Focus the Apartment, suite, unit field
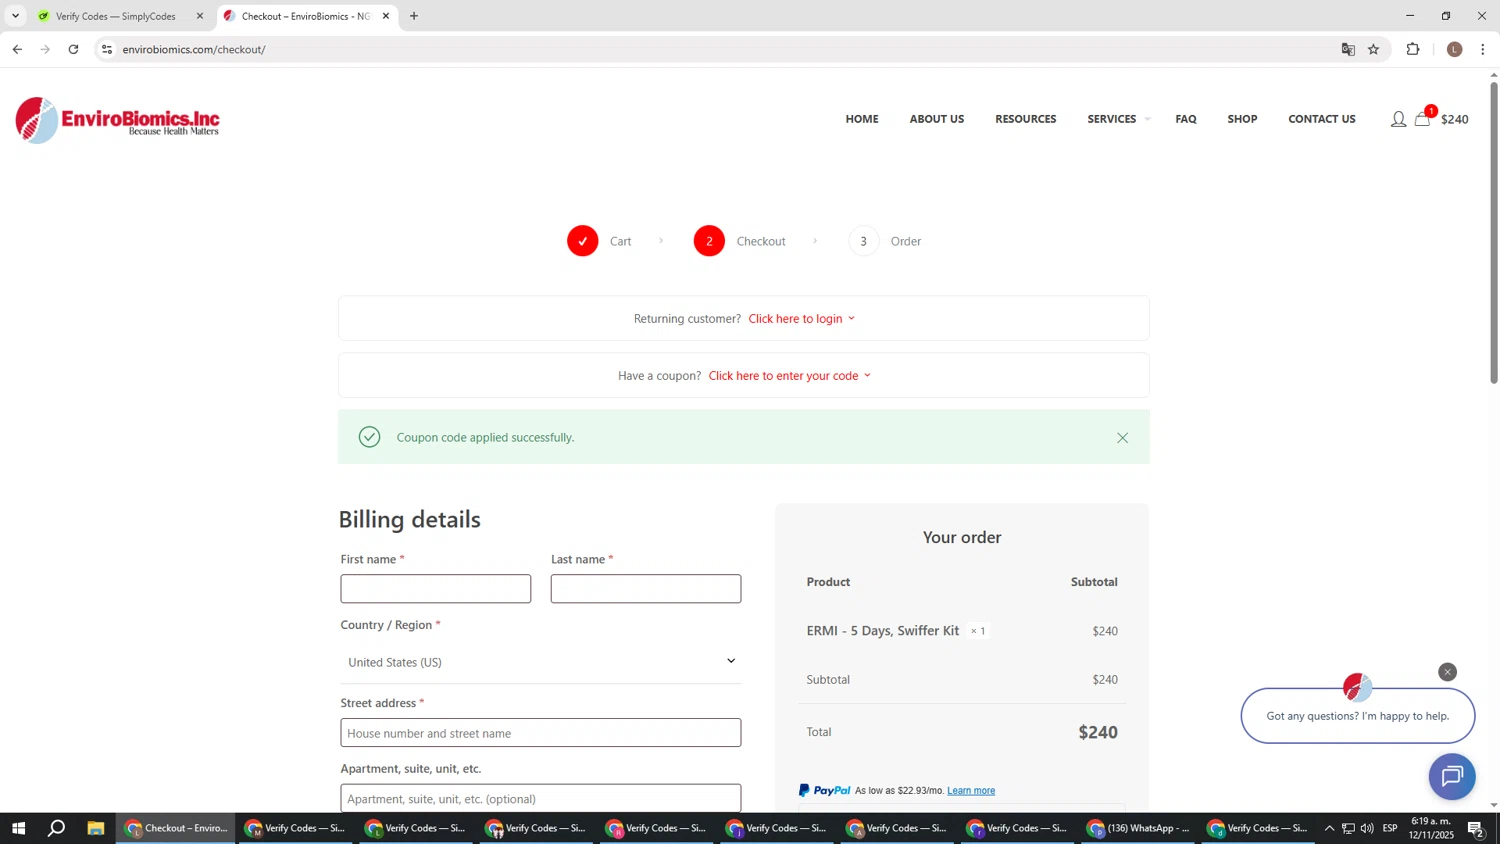This screenshot has width=1500, height=844. [541, 799]
